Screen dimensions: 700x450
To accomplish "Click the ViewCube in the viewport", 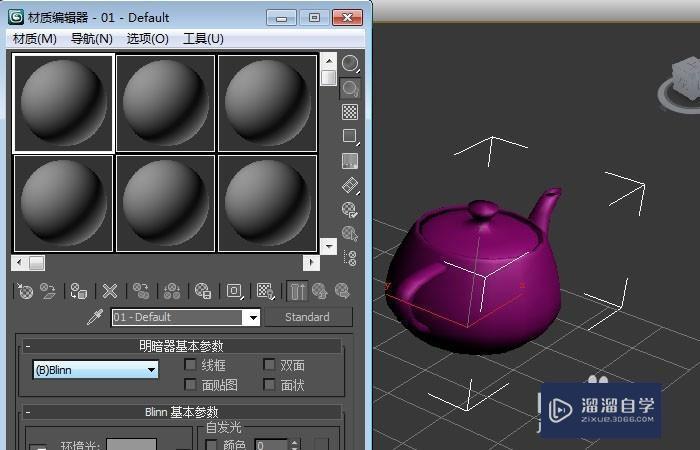I will [x=679, y=85].
